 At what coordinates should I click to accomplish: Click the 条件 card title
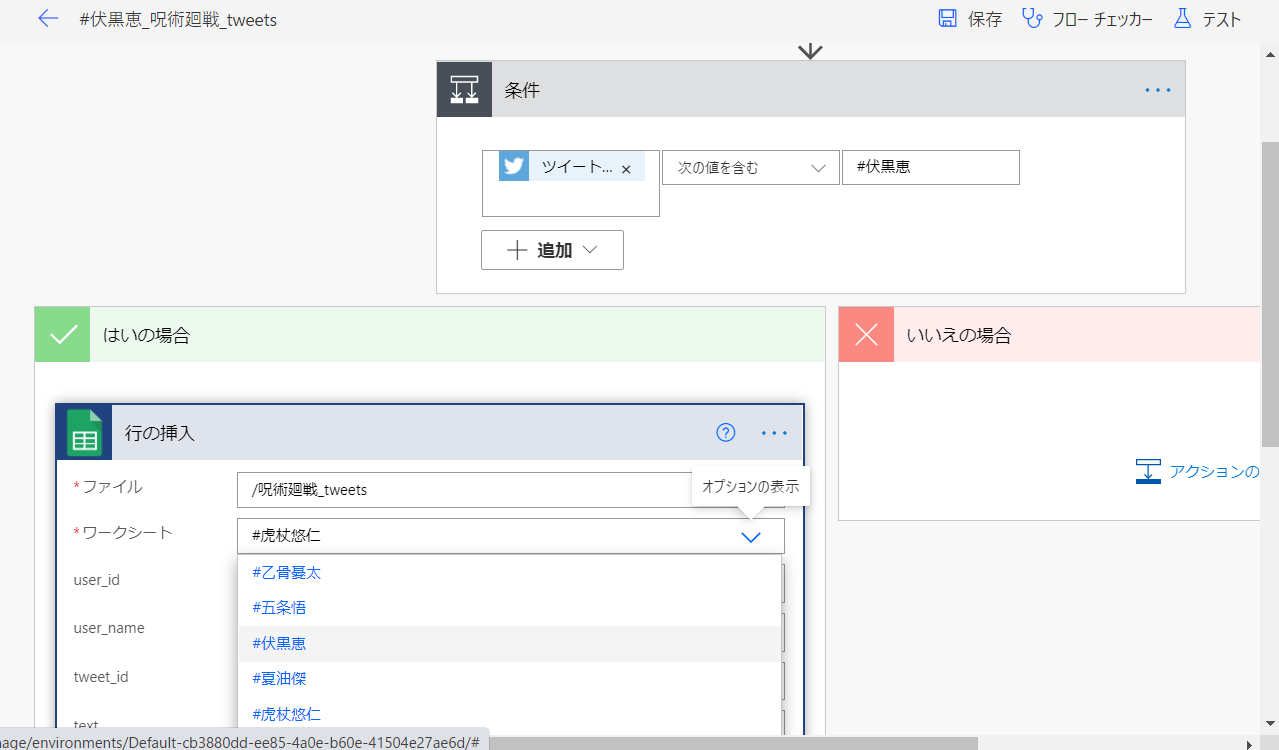tap(522, 90)
